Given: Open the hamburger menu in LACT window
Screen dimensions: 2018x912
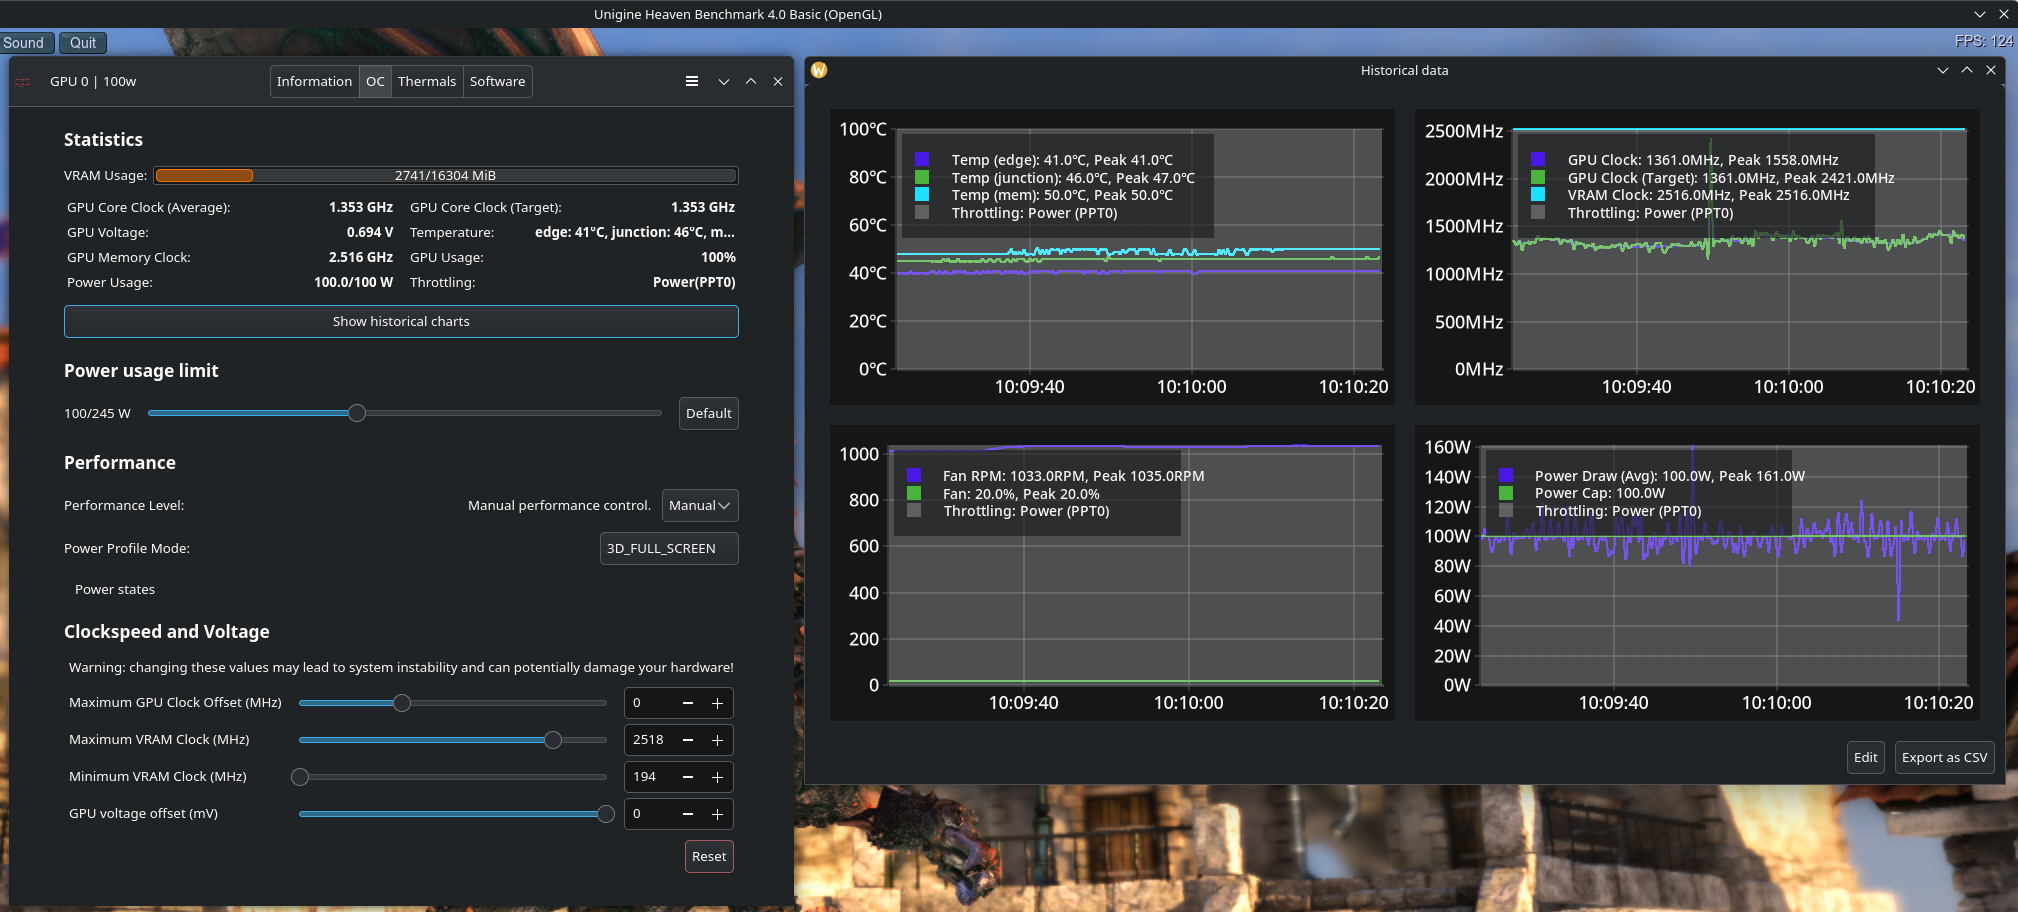Looking at the screenshot, I should click(691, 82).
